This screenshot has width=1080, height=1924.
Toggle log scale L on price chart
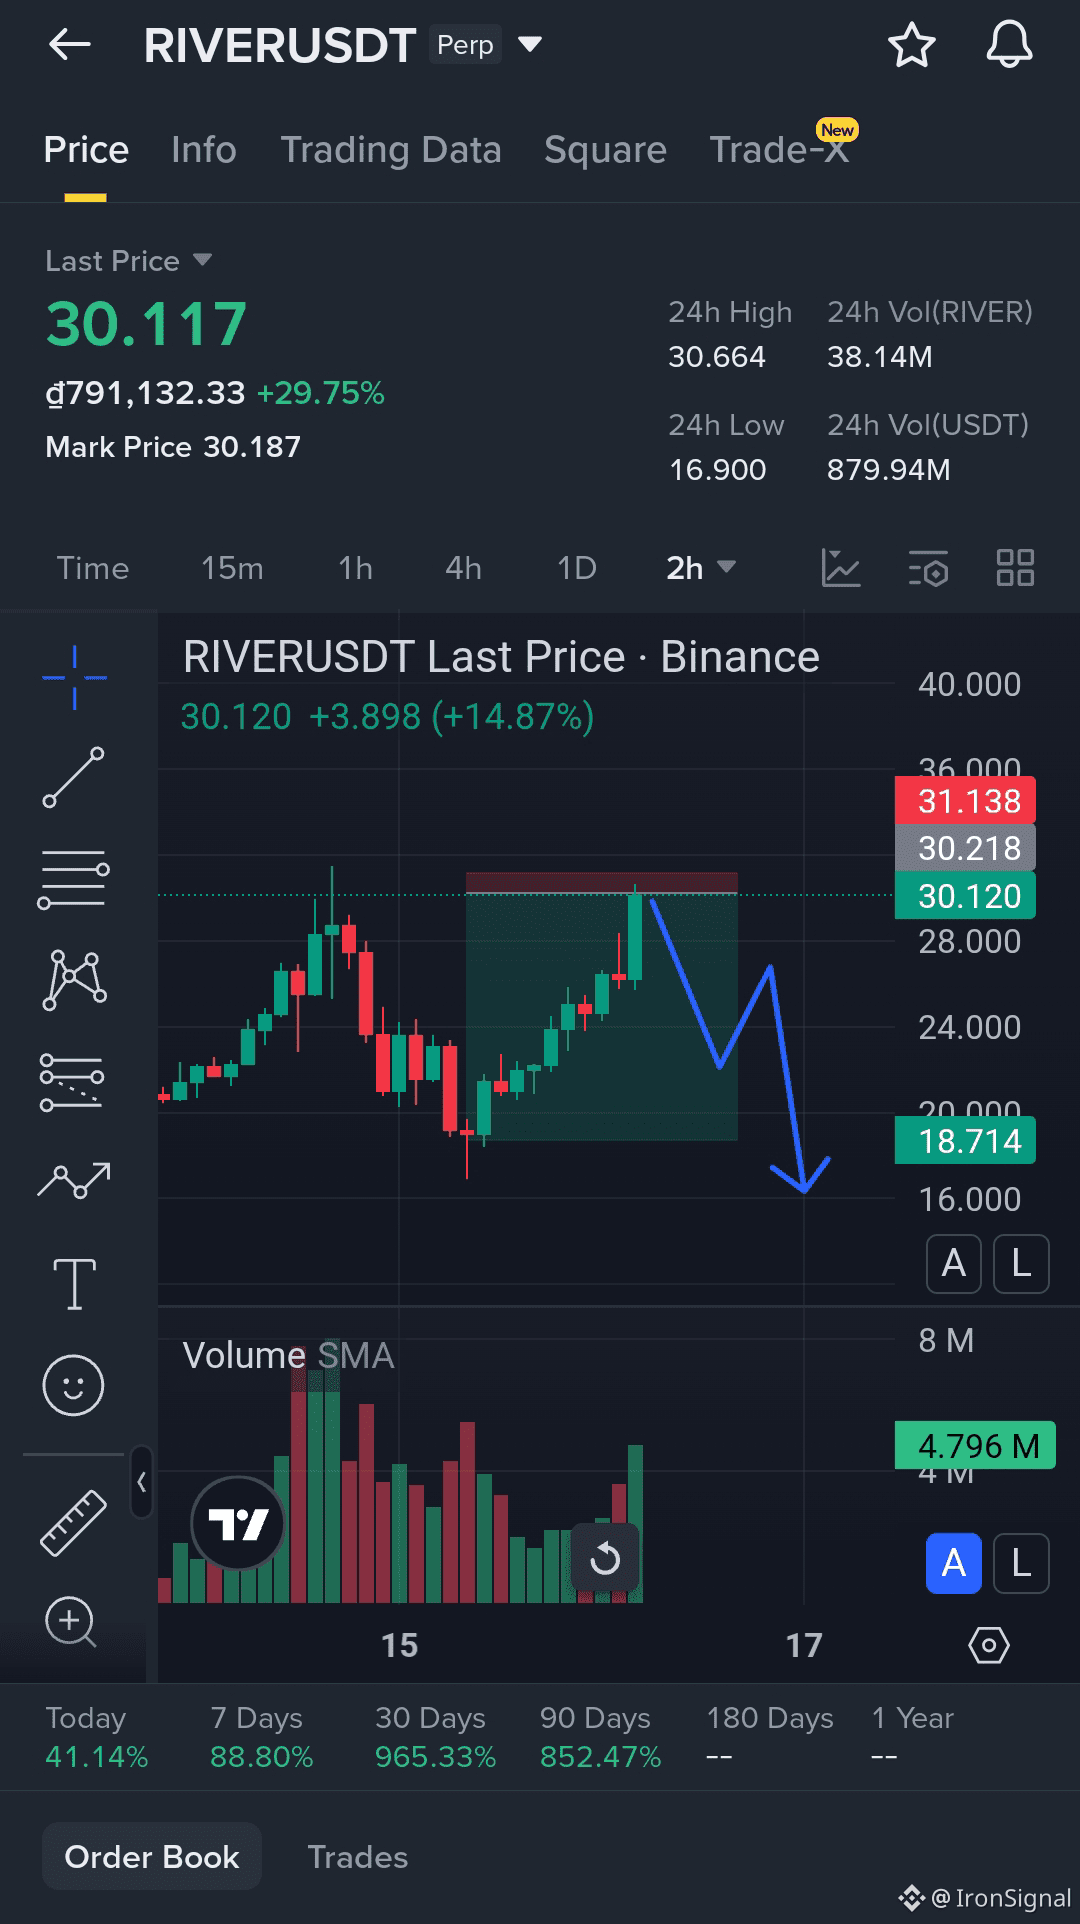click(1021, 1264)
